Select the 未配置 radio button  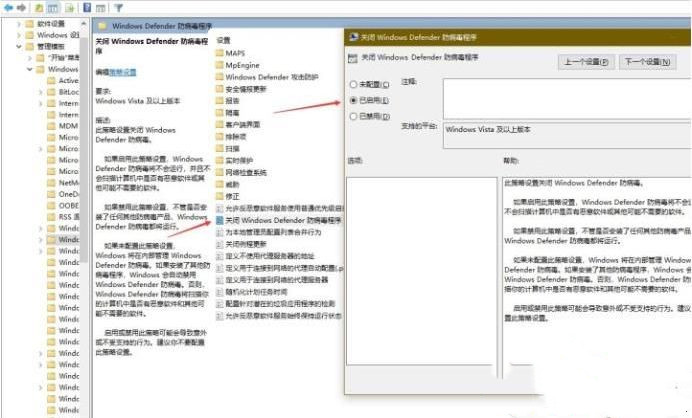353,84
